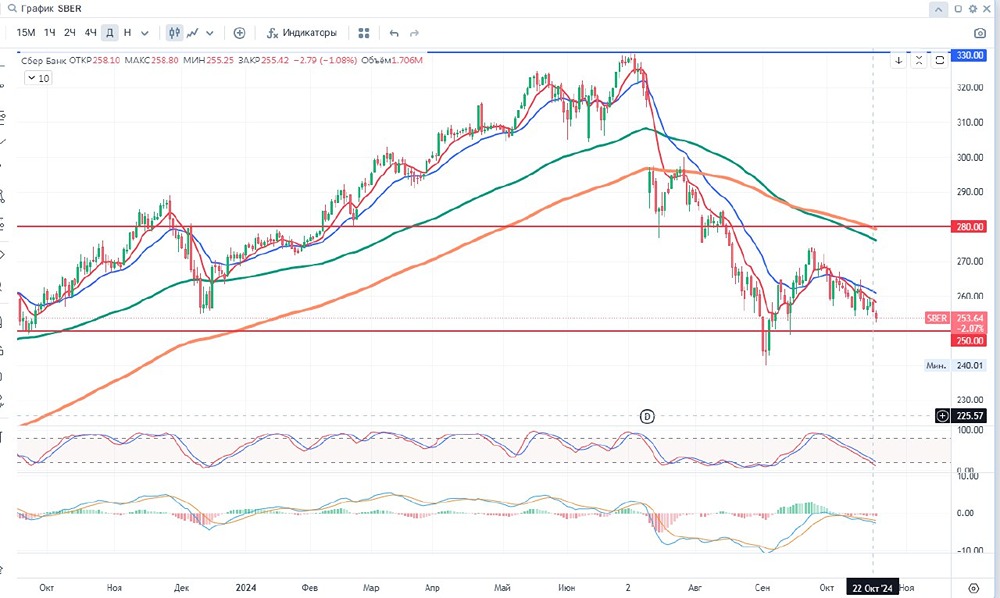Take a chart snapshot with camera icon
This screenshot has width=1000, height=598.
980,33
